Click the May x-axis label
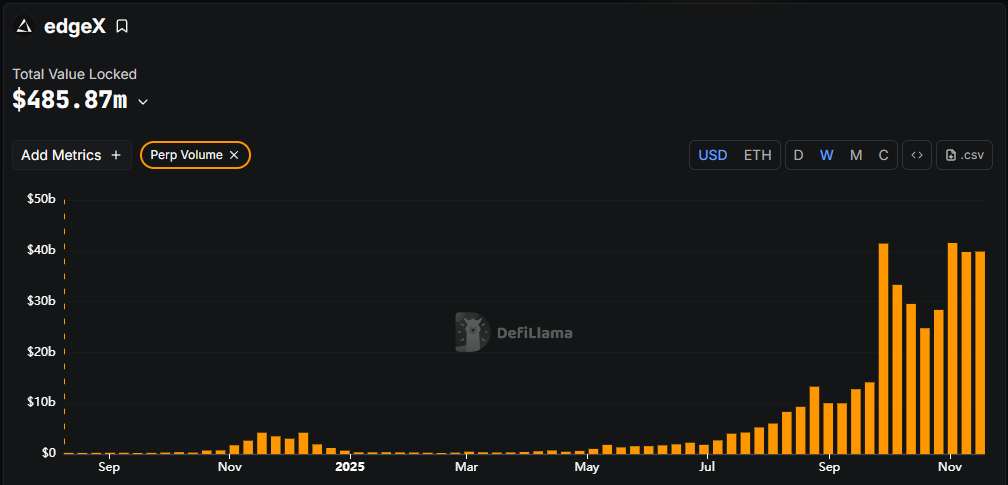 [586, 466]
